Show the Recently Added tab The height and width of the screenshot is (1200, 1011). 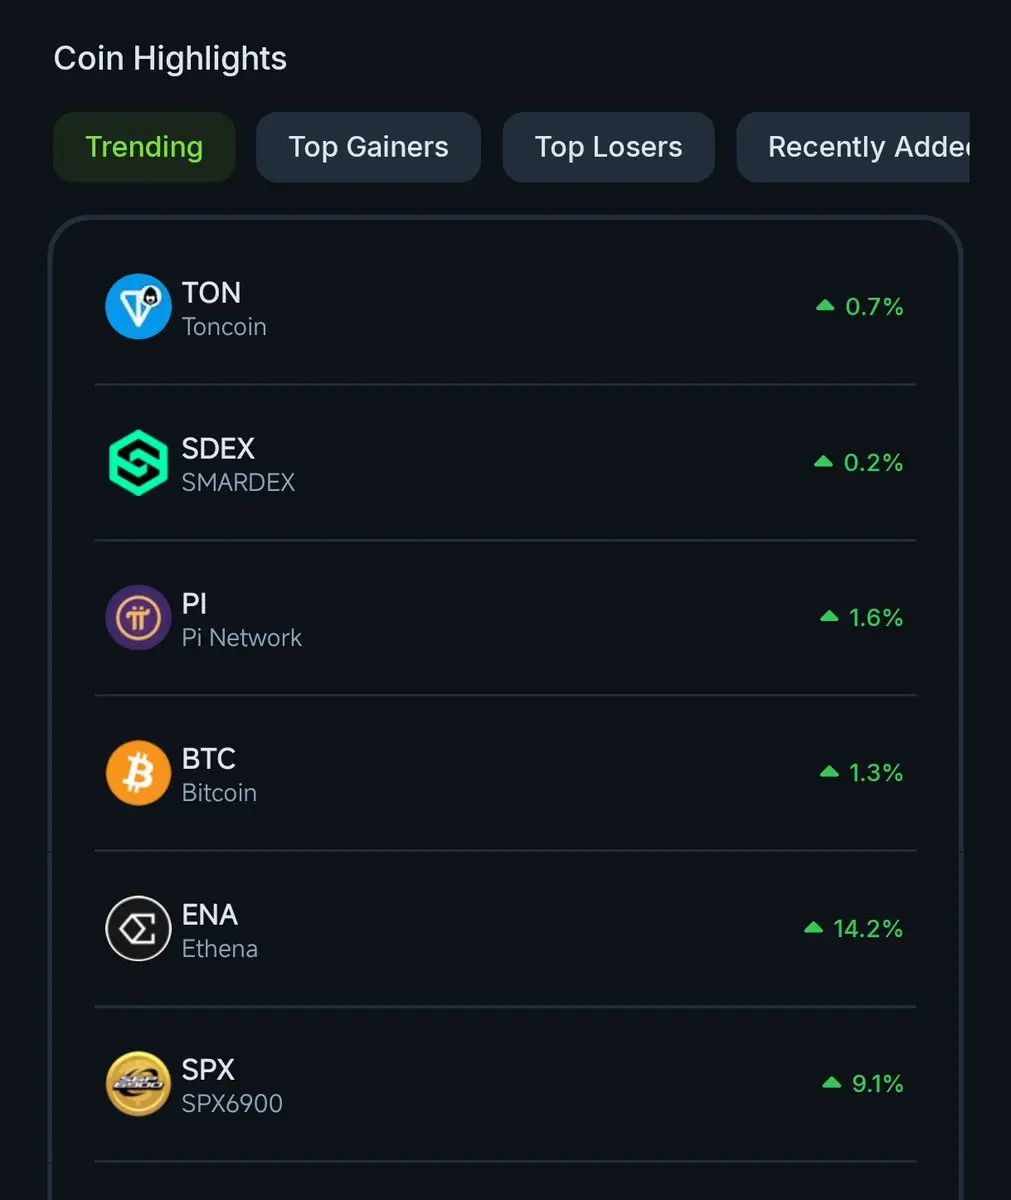tap(853, 147)
